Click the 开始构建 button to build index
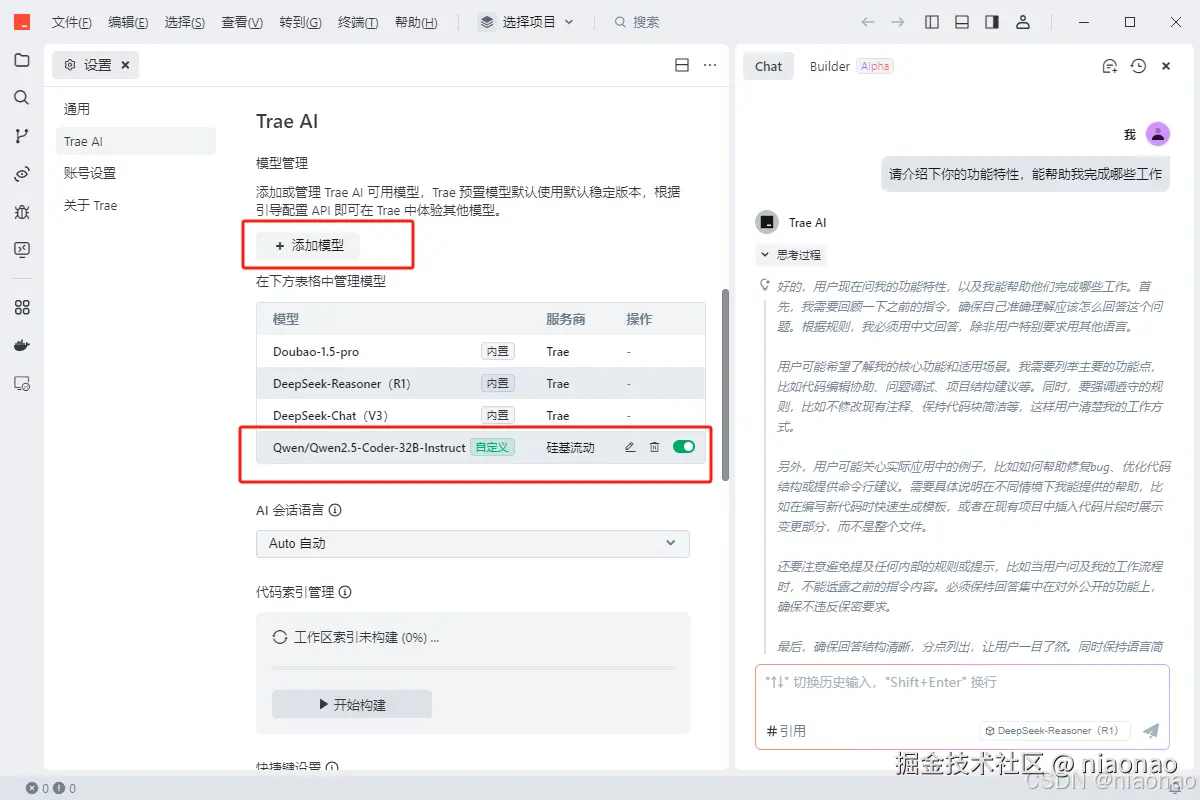The image size is (1200, 800). [351, 703]
